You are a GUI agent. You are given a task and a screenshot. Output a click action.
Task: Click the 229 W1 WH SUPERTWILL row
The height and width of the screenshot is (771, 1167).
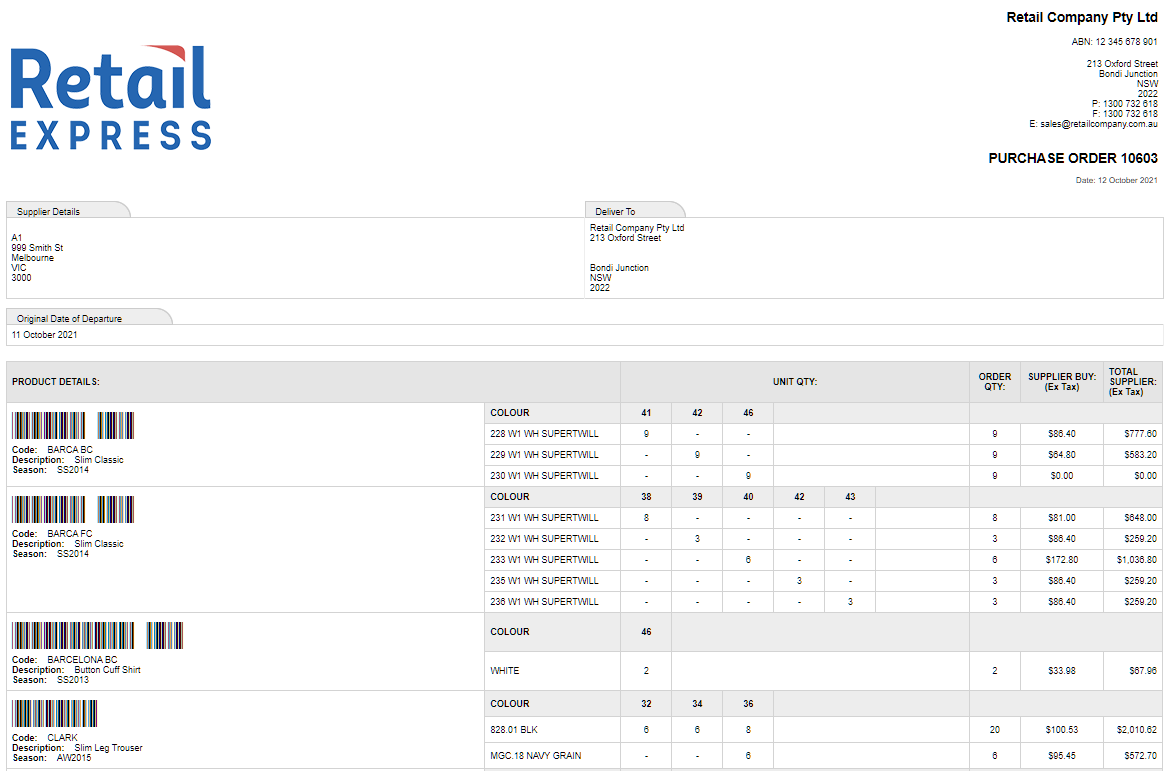(823, 455)
